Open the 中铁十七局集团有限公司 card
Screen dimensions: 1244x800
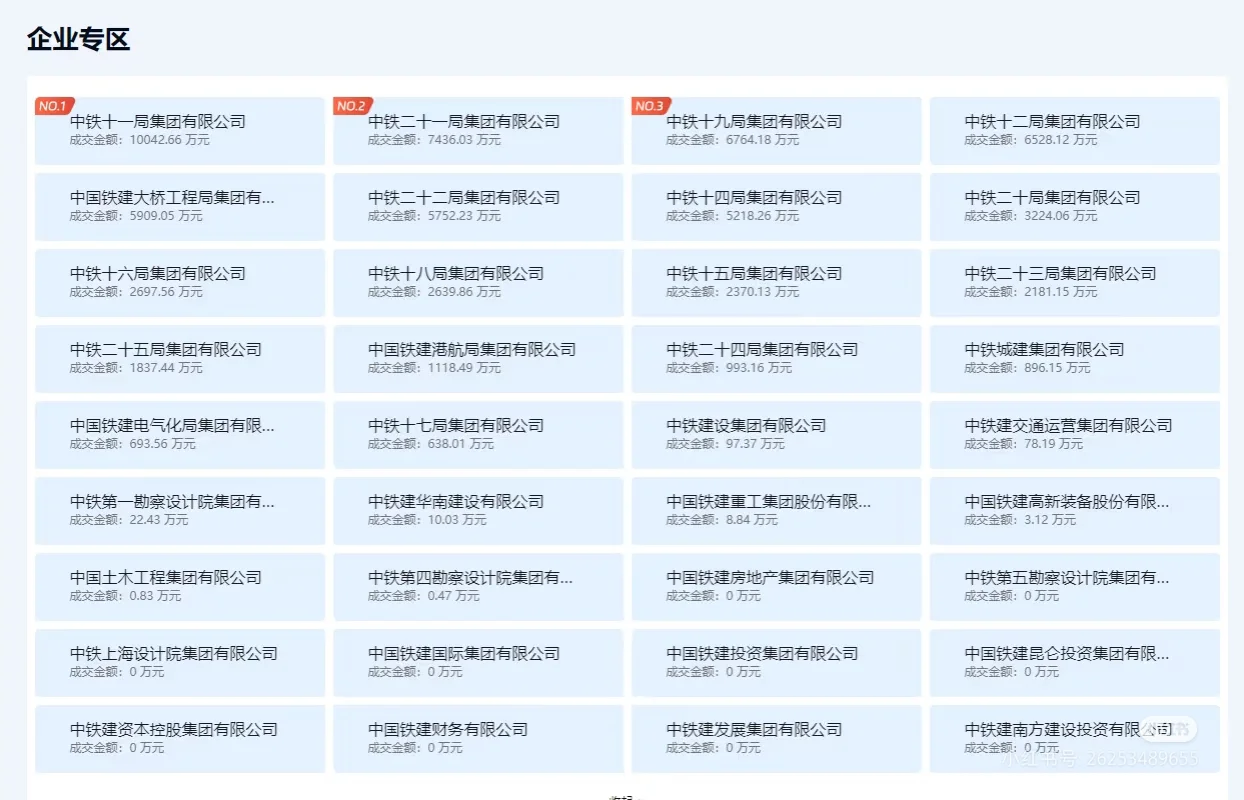[478, 435]
